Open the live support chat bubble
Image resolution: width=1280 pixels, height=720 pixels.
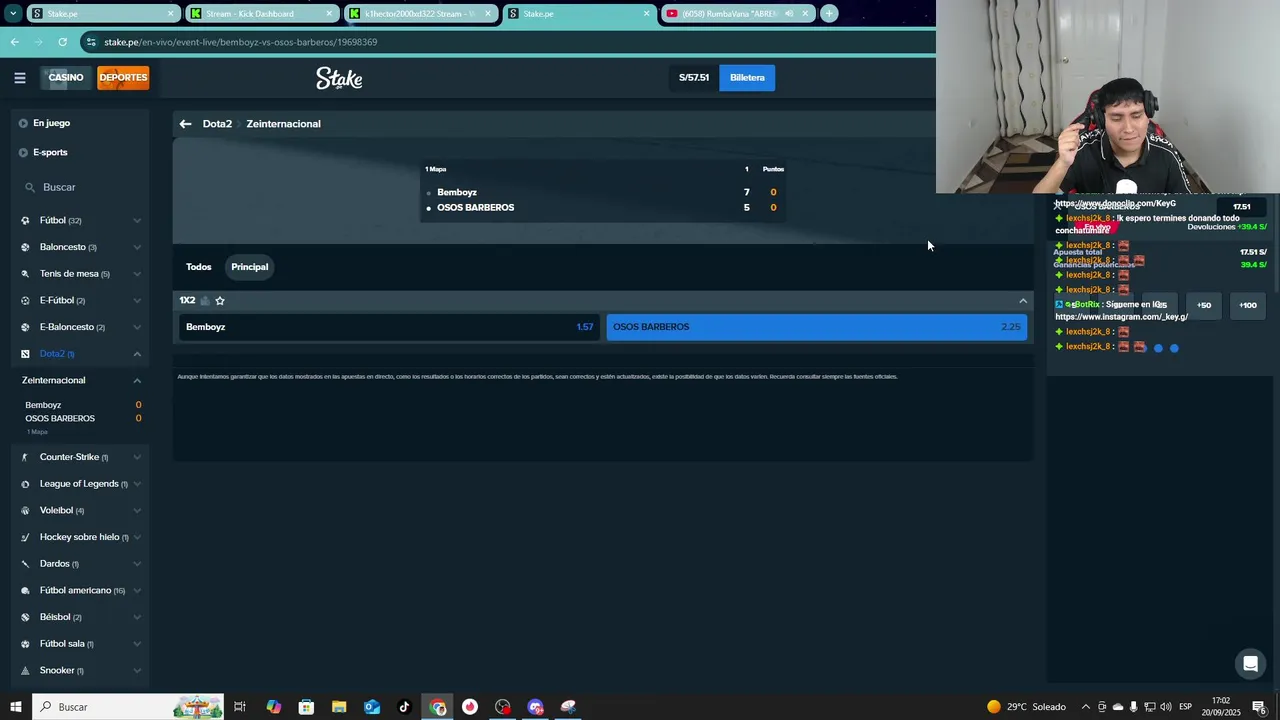(1250, 663)
